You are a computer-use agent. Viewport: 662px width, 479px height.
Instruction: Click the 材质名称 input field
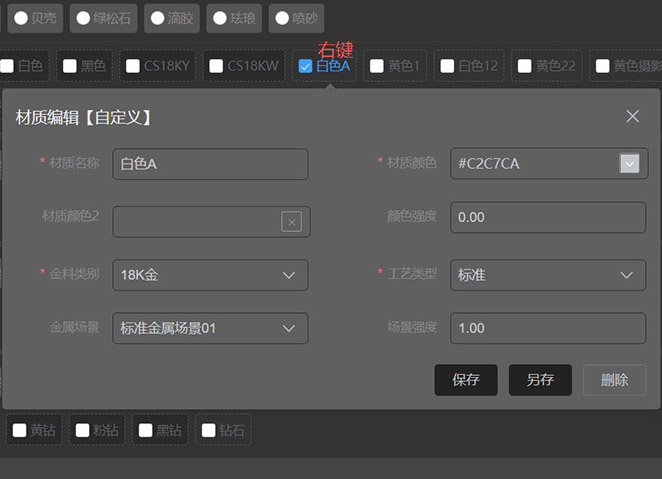pos(210,164)
